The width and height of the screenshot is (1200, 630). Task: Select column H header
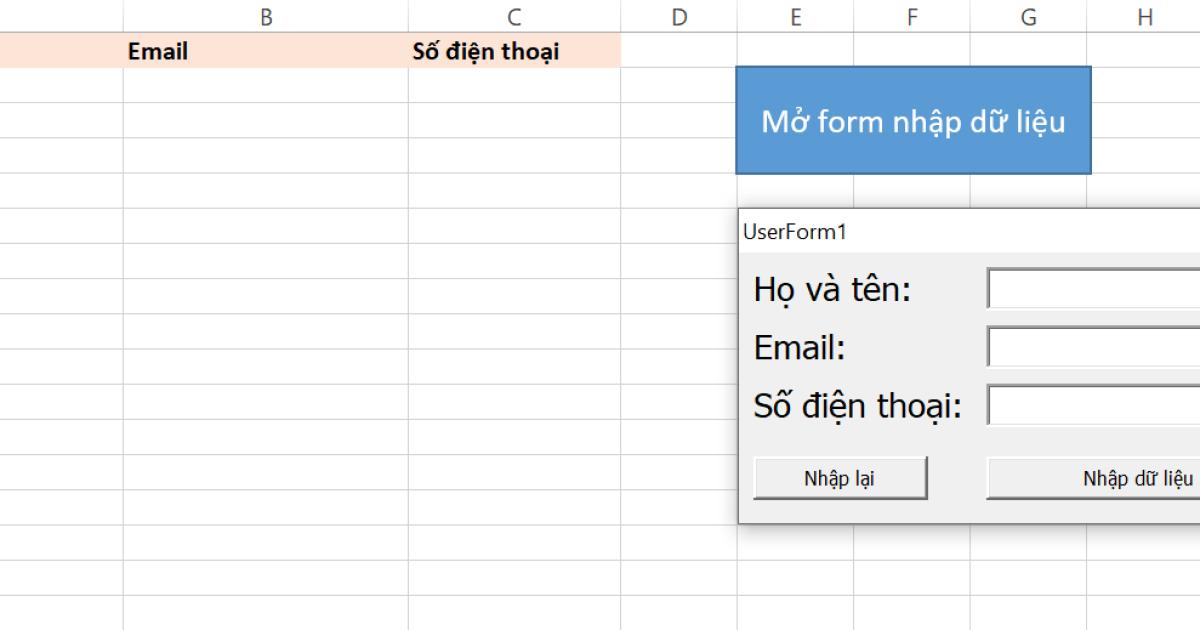(1143, 16)
